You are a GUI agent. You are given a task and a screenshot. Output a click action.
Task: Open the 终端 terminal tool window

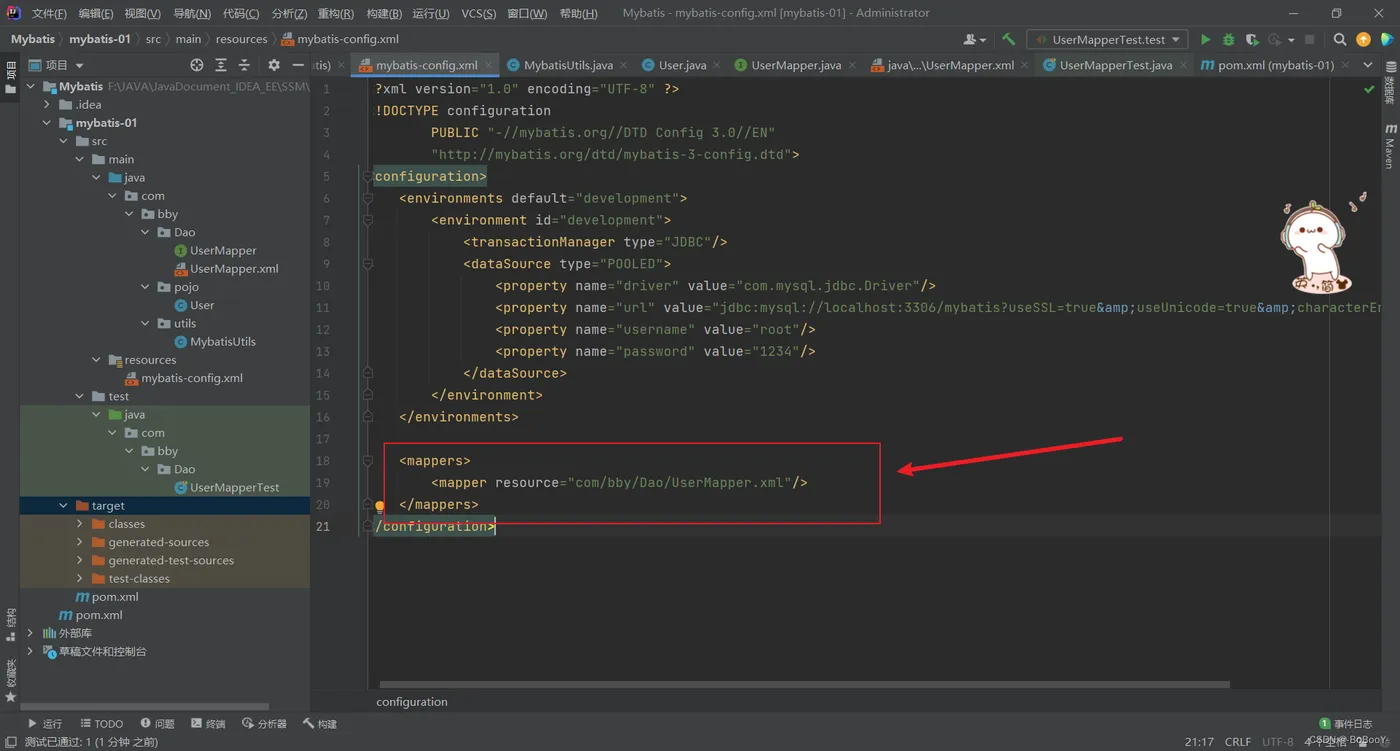[208, 724]
